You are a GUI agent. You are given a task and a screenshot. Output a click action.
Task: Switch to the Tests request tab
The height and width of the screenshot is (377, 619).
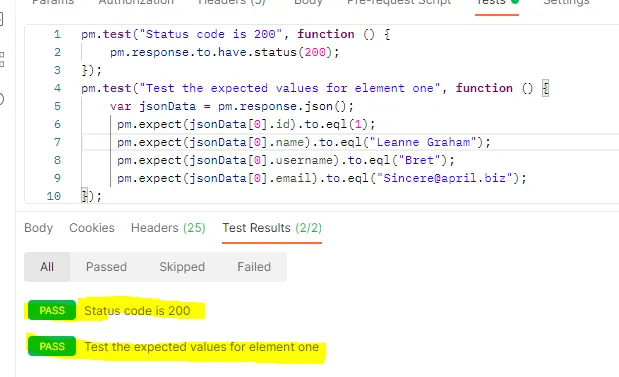click(x=497, y=3)
